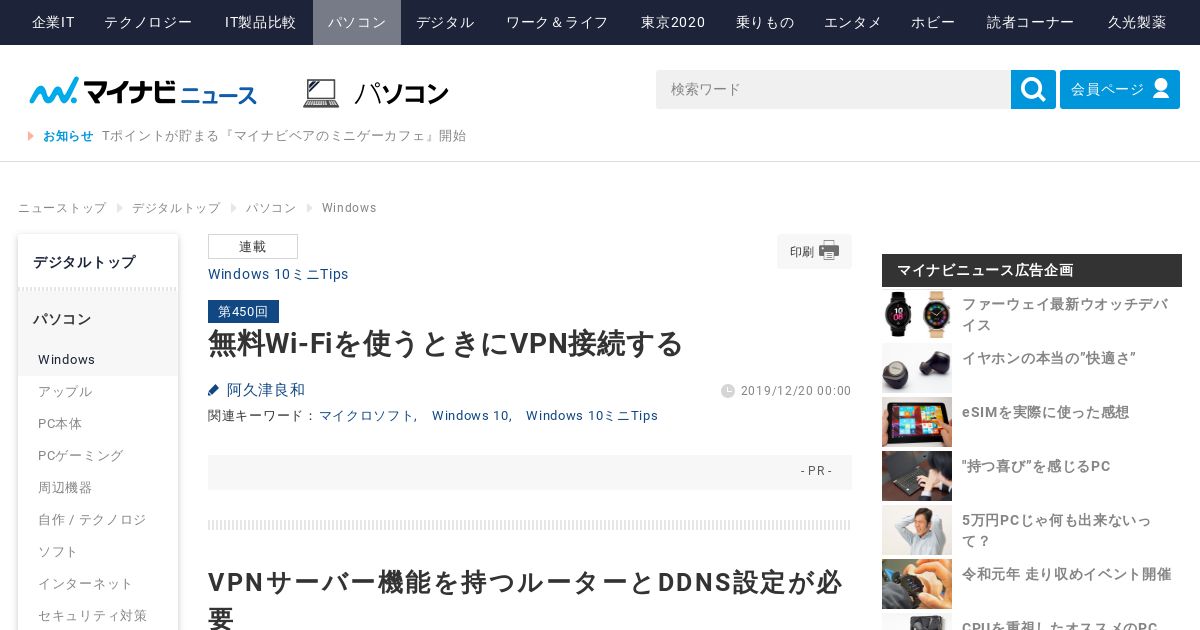1200x630 pixels.
Task: Open the Tポイント お知らせ announcement link
Action: pyautogui.click(x=284, y=136)
